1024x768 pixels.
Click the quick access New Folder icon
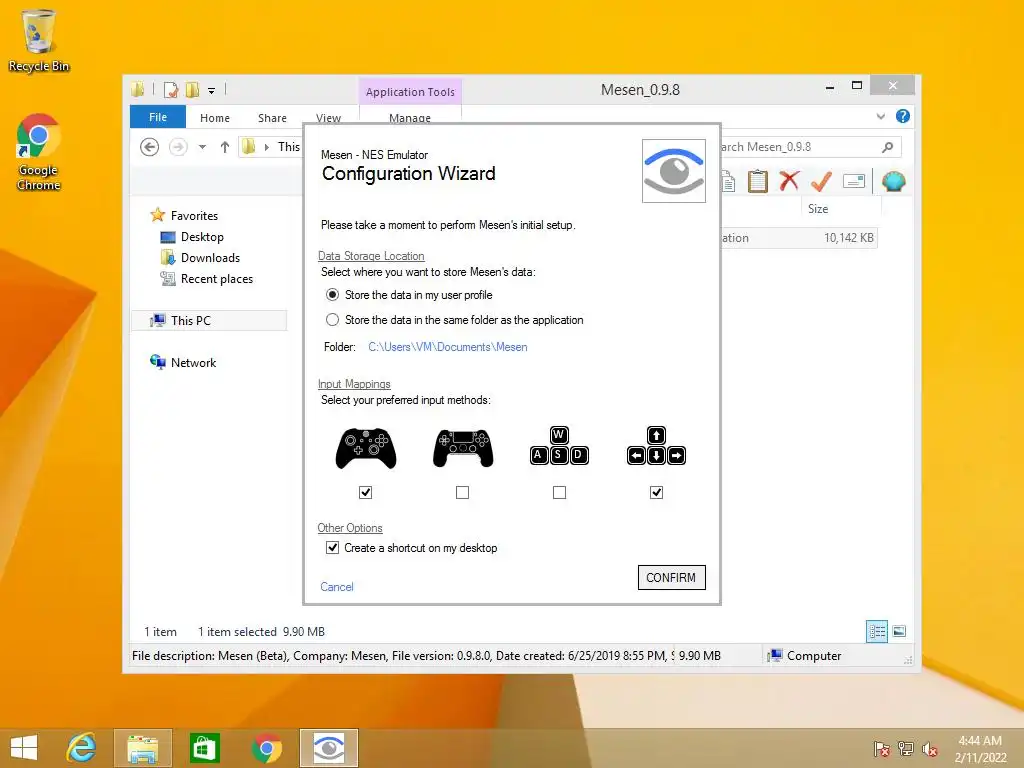192,90
